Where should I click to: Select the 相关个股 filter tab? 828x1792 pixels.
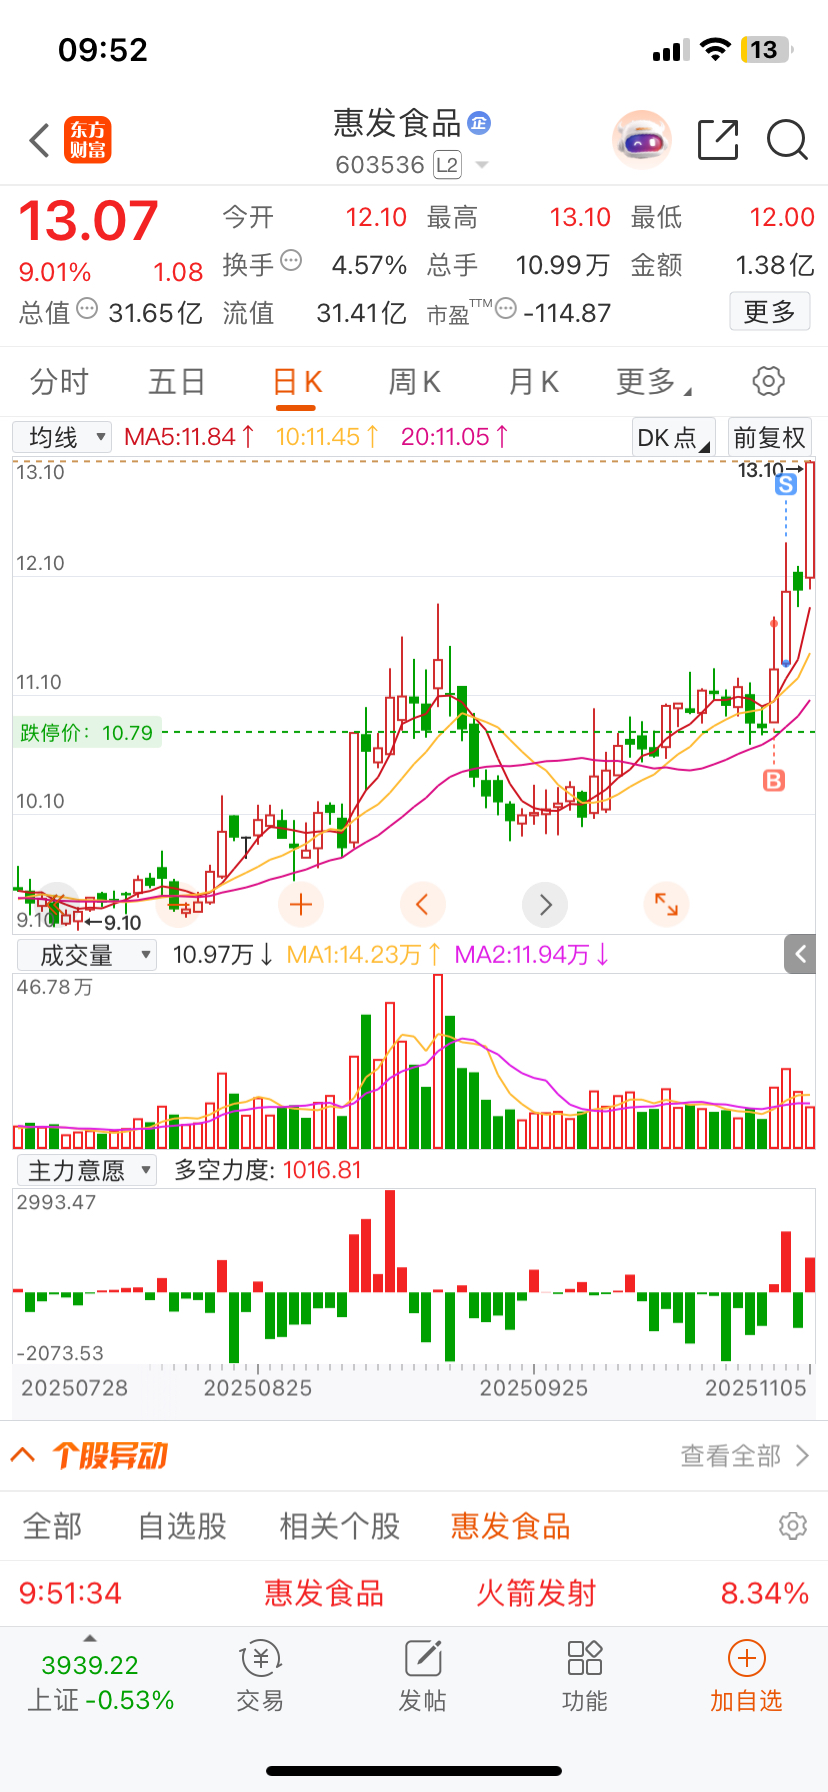[x=340, y=1526]
